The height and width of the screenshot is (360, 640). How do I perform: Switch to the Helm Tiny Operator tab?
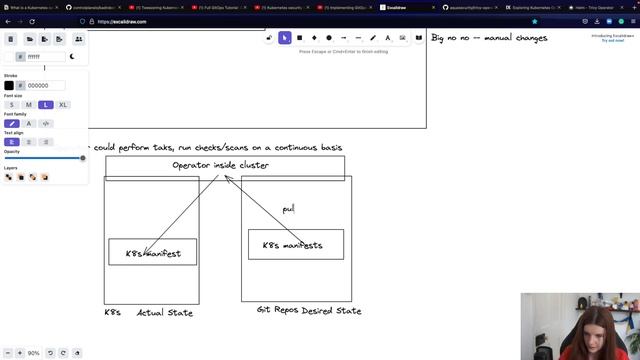point(596,7)
